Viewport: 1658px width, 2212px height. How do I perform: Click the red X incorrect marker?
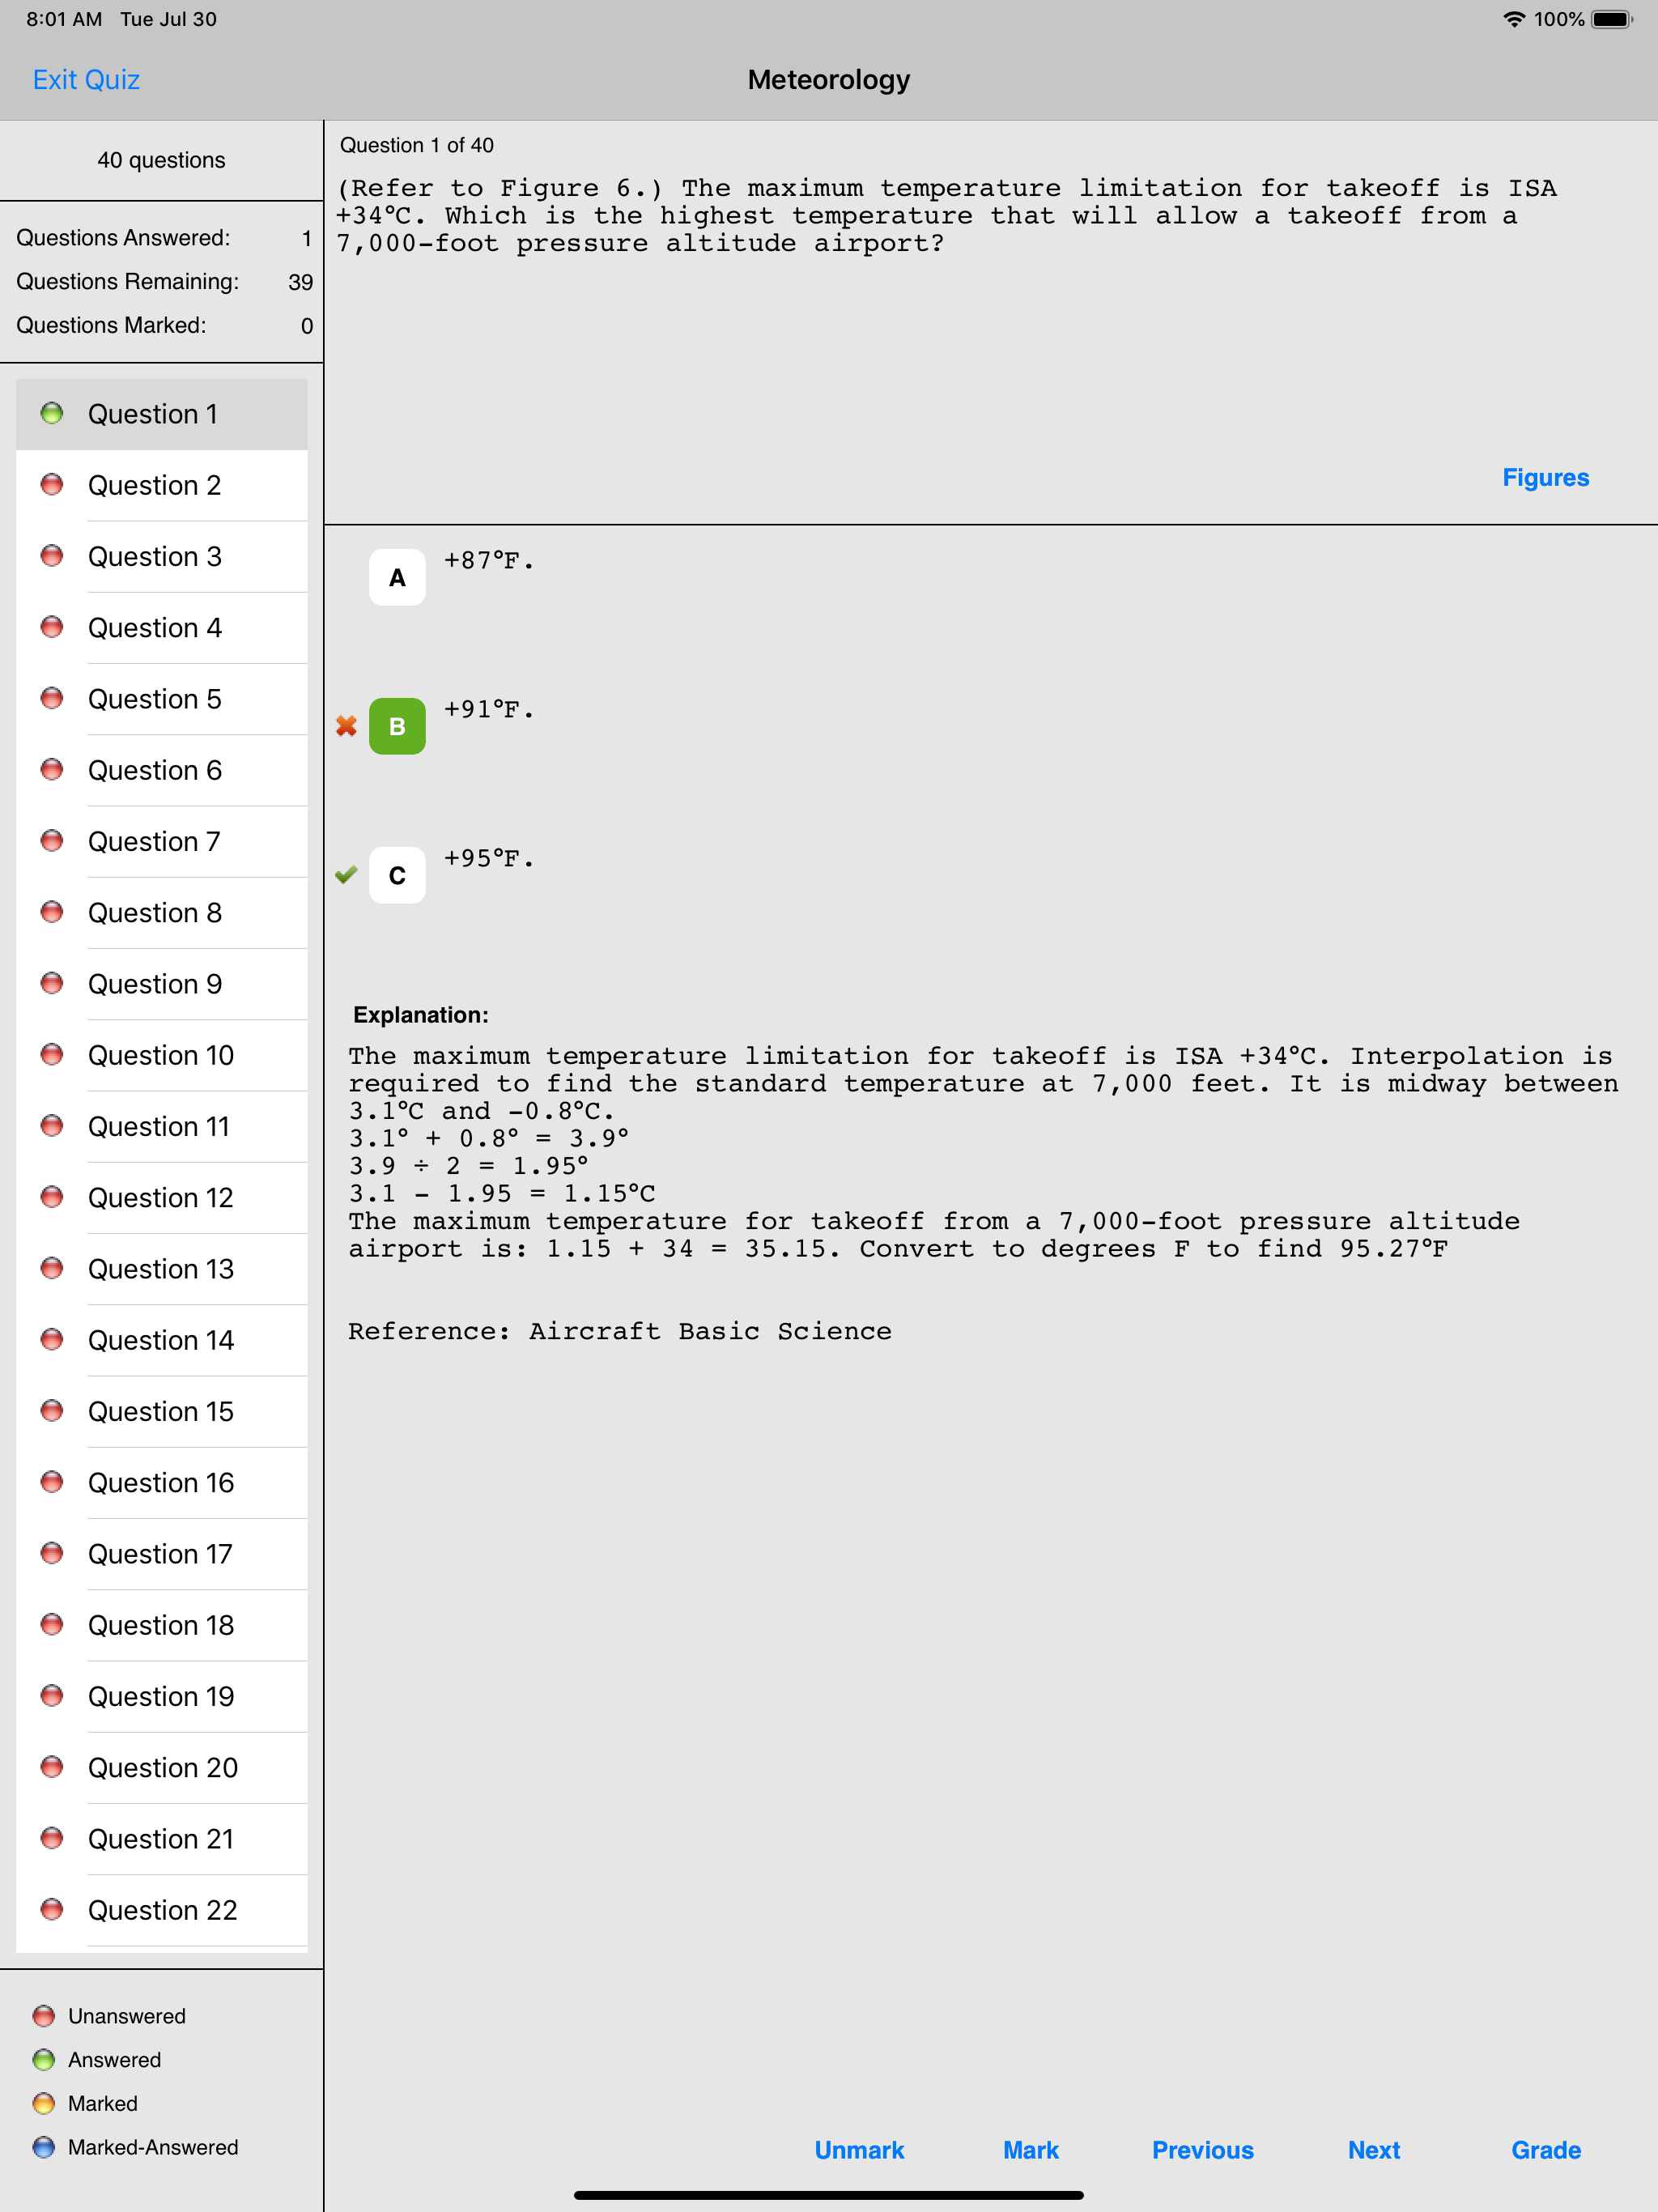coord(346,726)
